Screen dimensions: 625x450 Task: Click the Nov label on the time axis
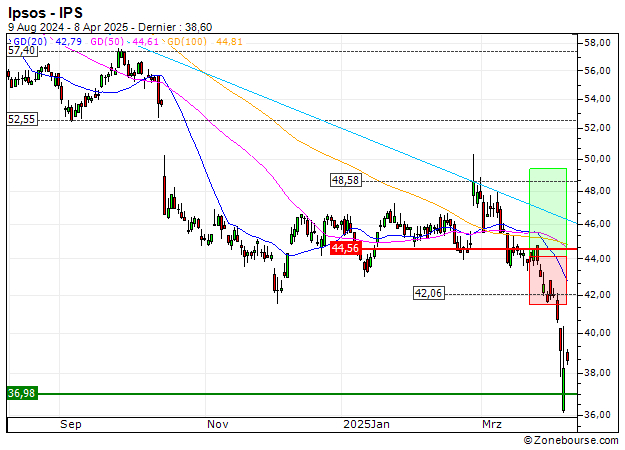pos(218,424)
